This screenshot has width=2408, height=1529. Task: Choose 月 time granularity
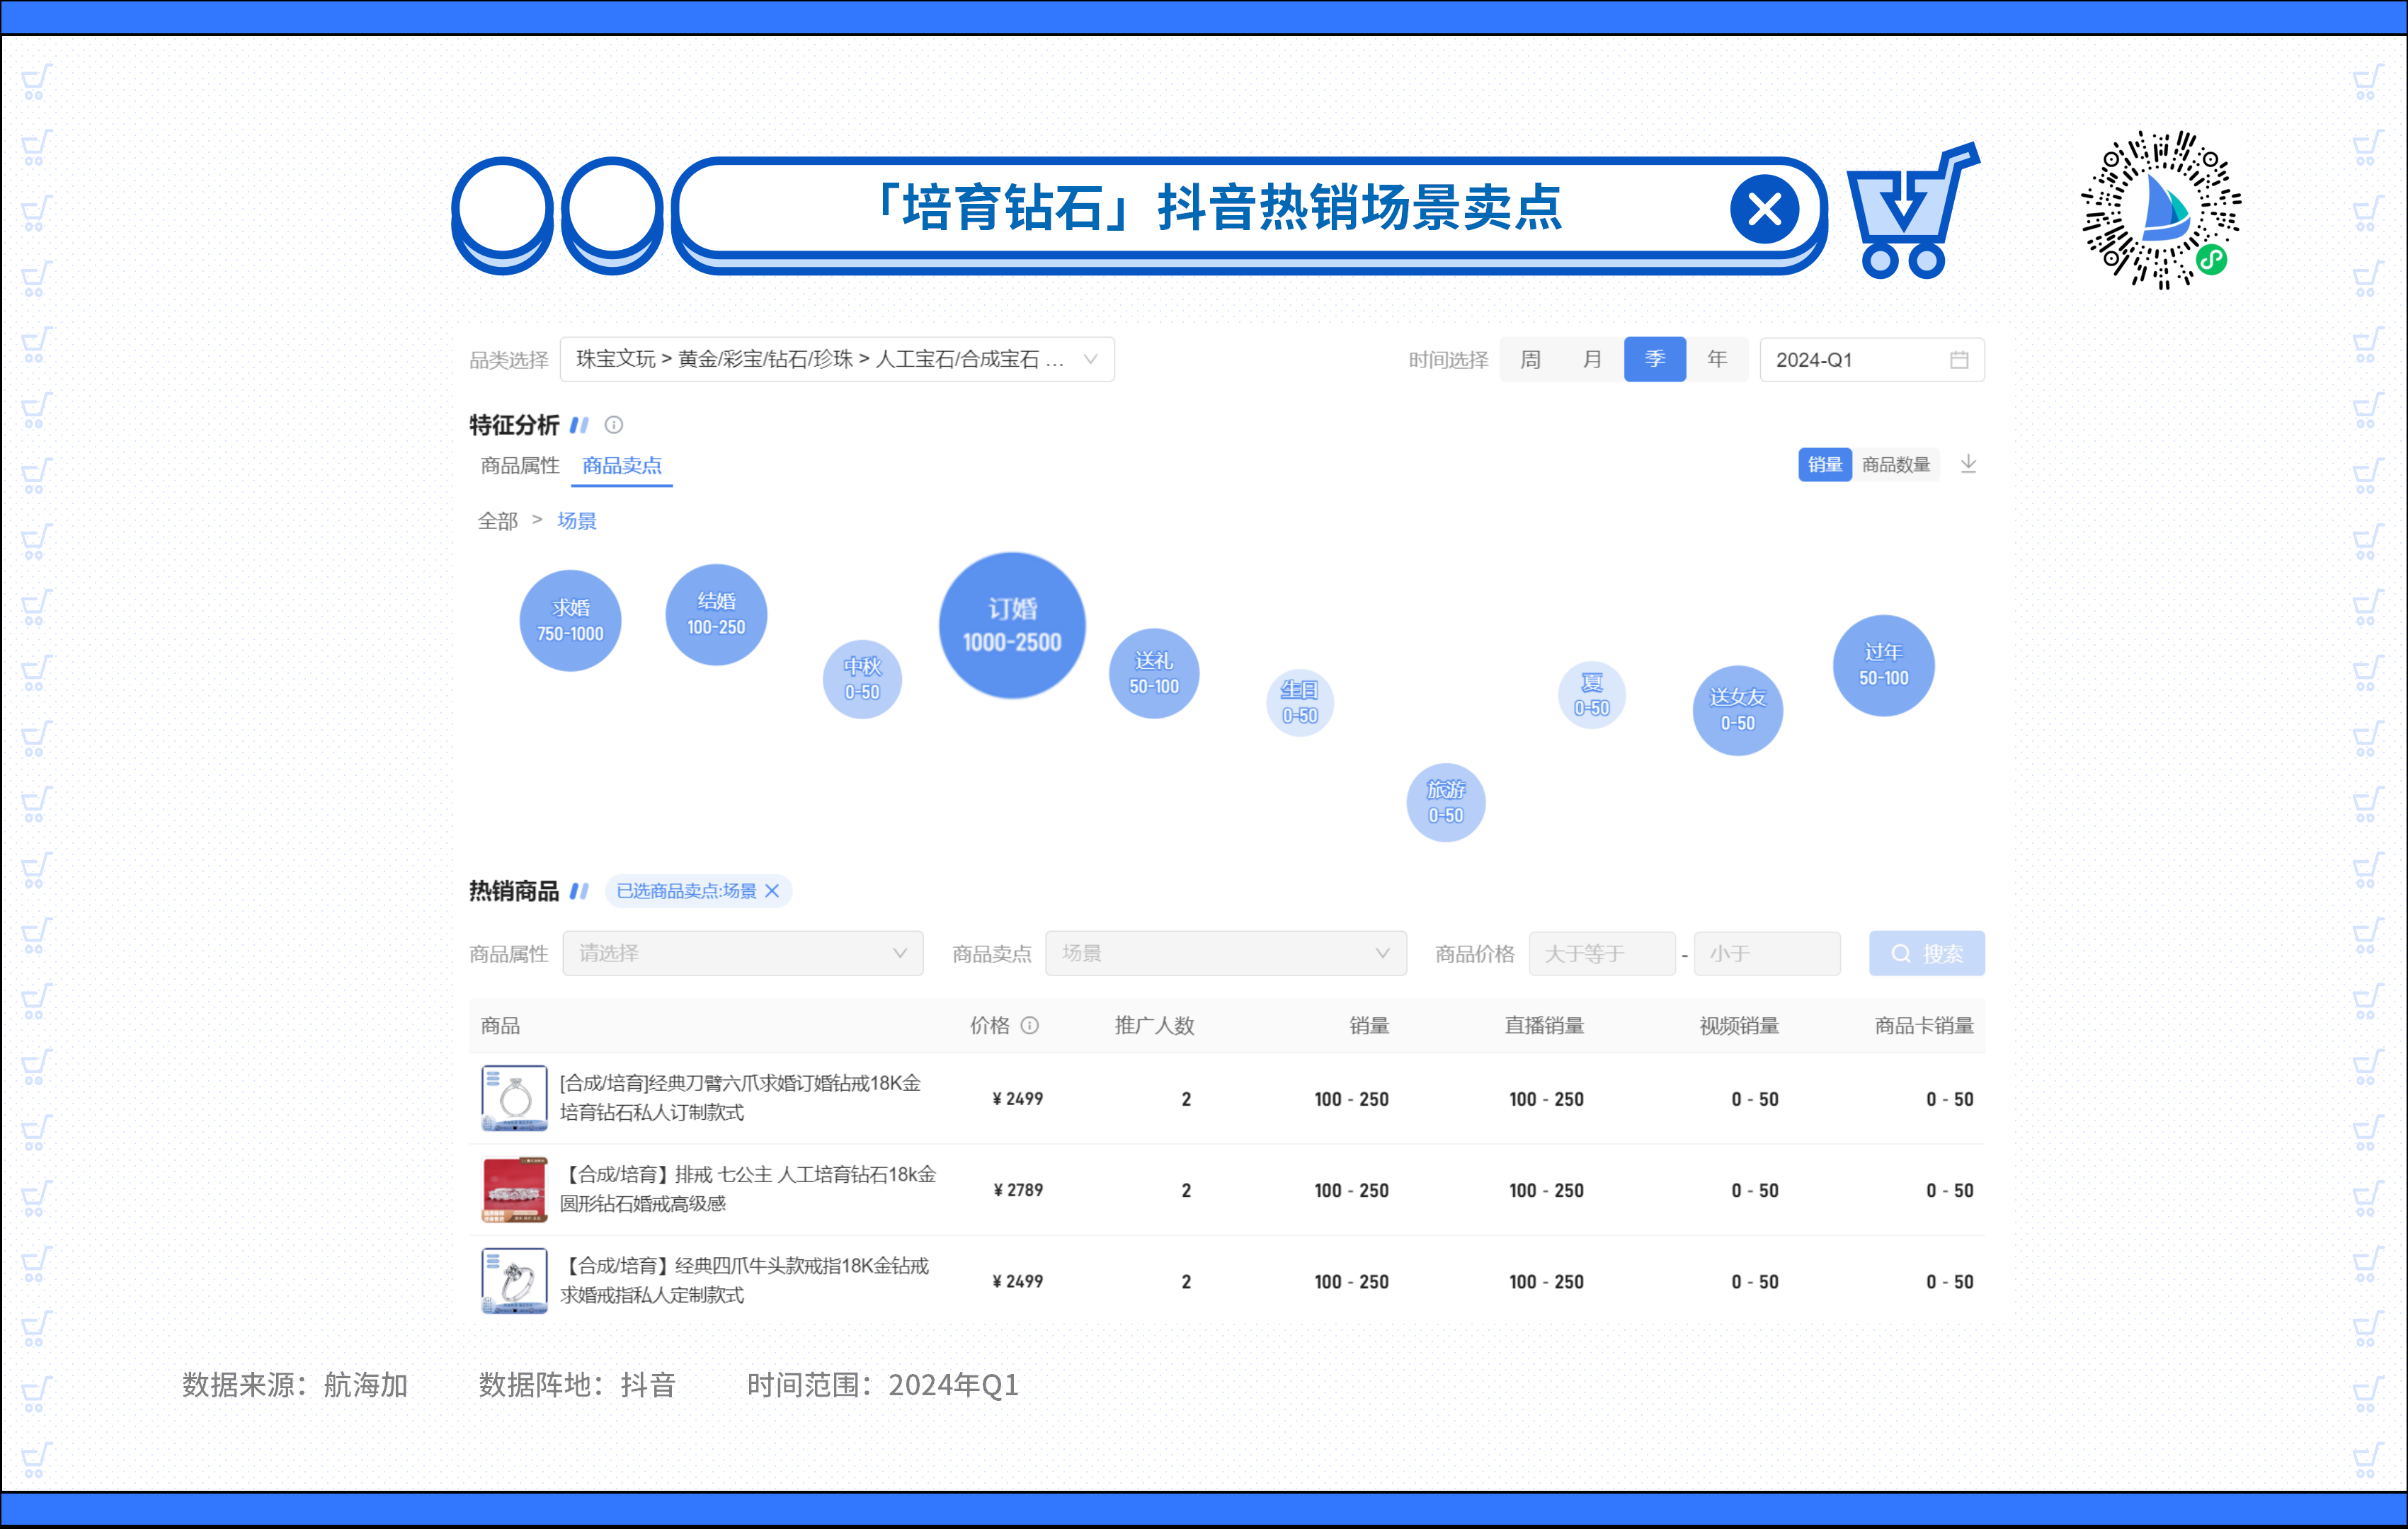coord(1592,360)
